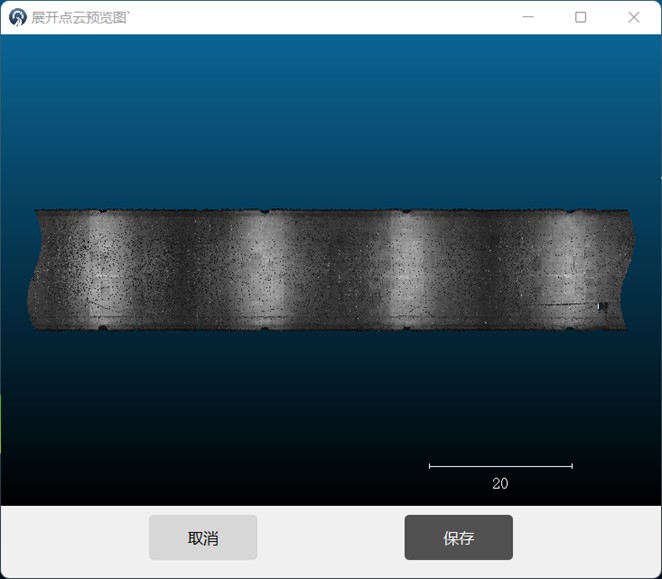Click dark viewport area below the point cloud

tap(250, 420)
